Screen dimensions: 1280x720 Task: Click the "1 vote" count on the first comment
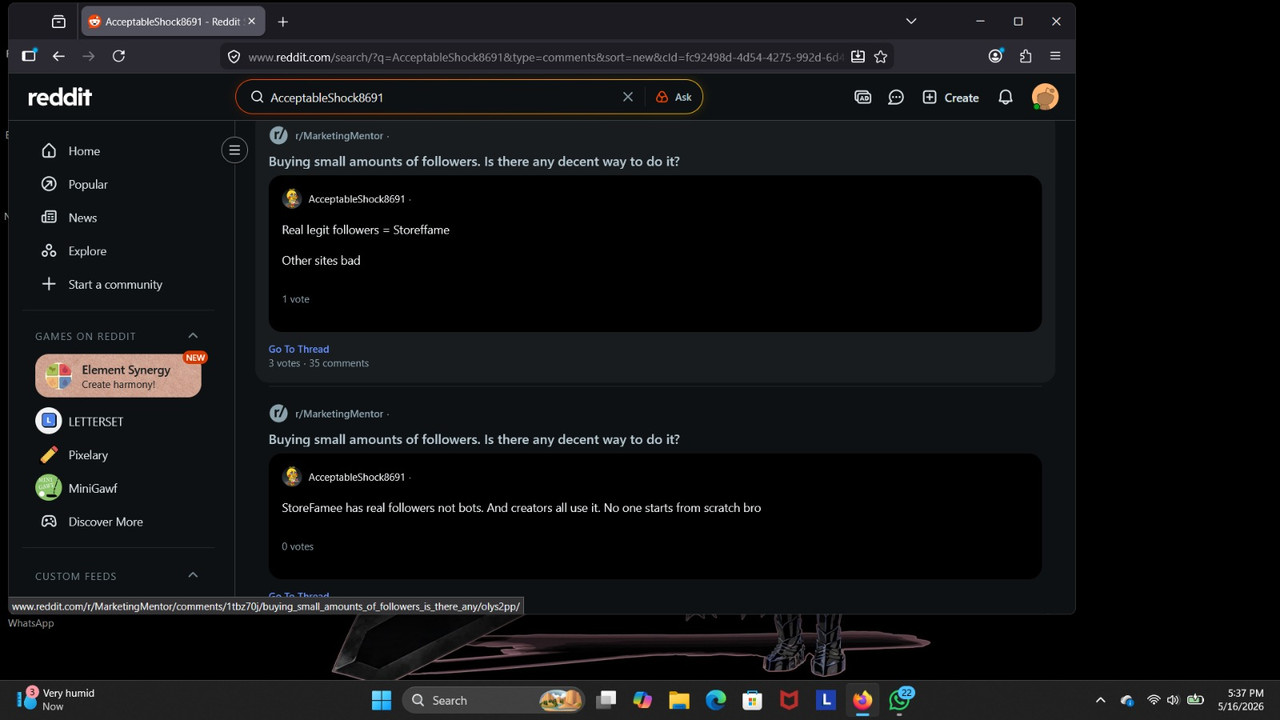[296, 299]
